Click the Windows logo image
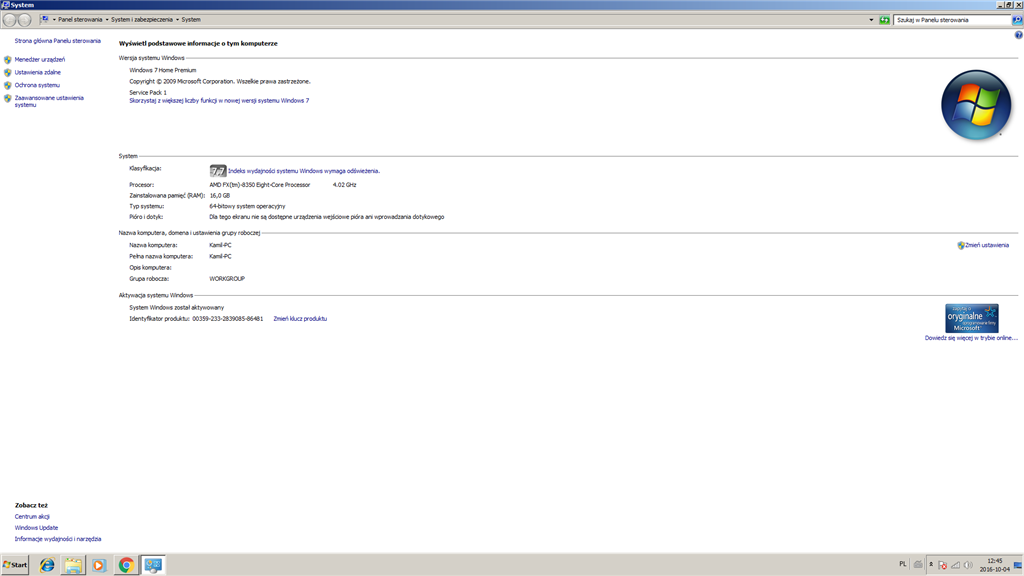The width and height of the screenshot is (1024, 576). click(x=976, y=105)
